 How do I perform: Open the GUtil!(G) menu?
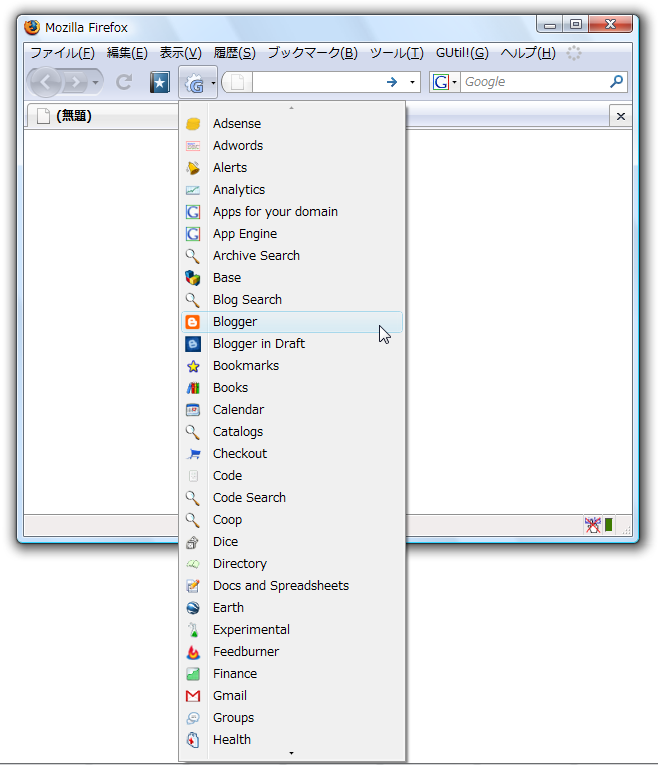pos(462,53)
